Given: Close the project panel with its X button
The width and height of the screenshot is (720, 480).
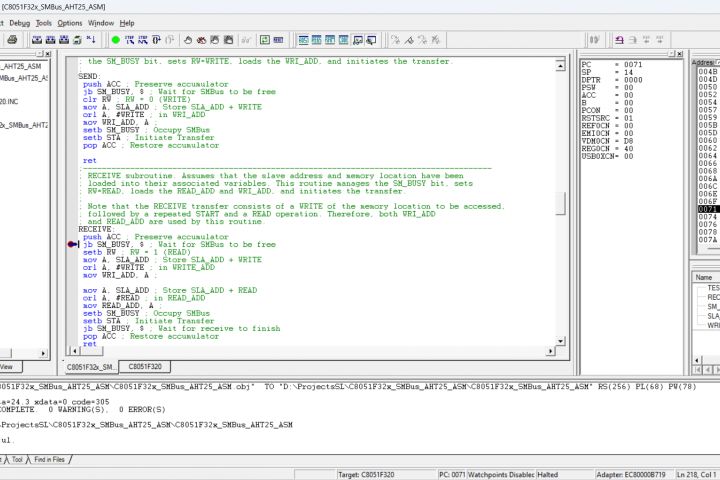Looking at the screenshot, I should [x=48, y=54].
